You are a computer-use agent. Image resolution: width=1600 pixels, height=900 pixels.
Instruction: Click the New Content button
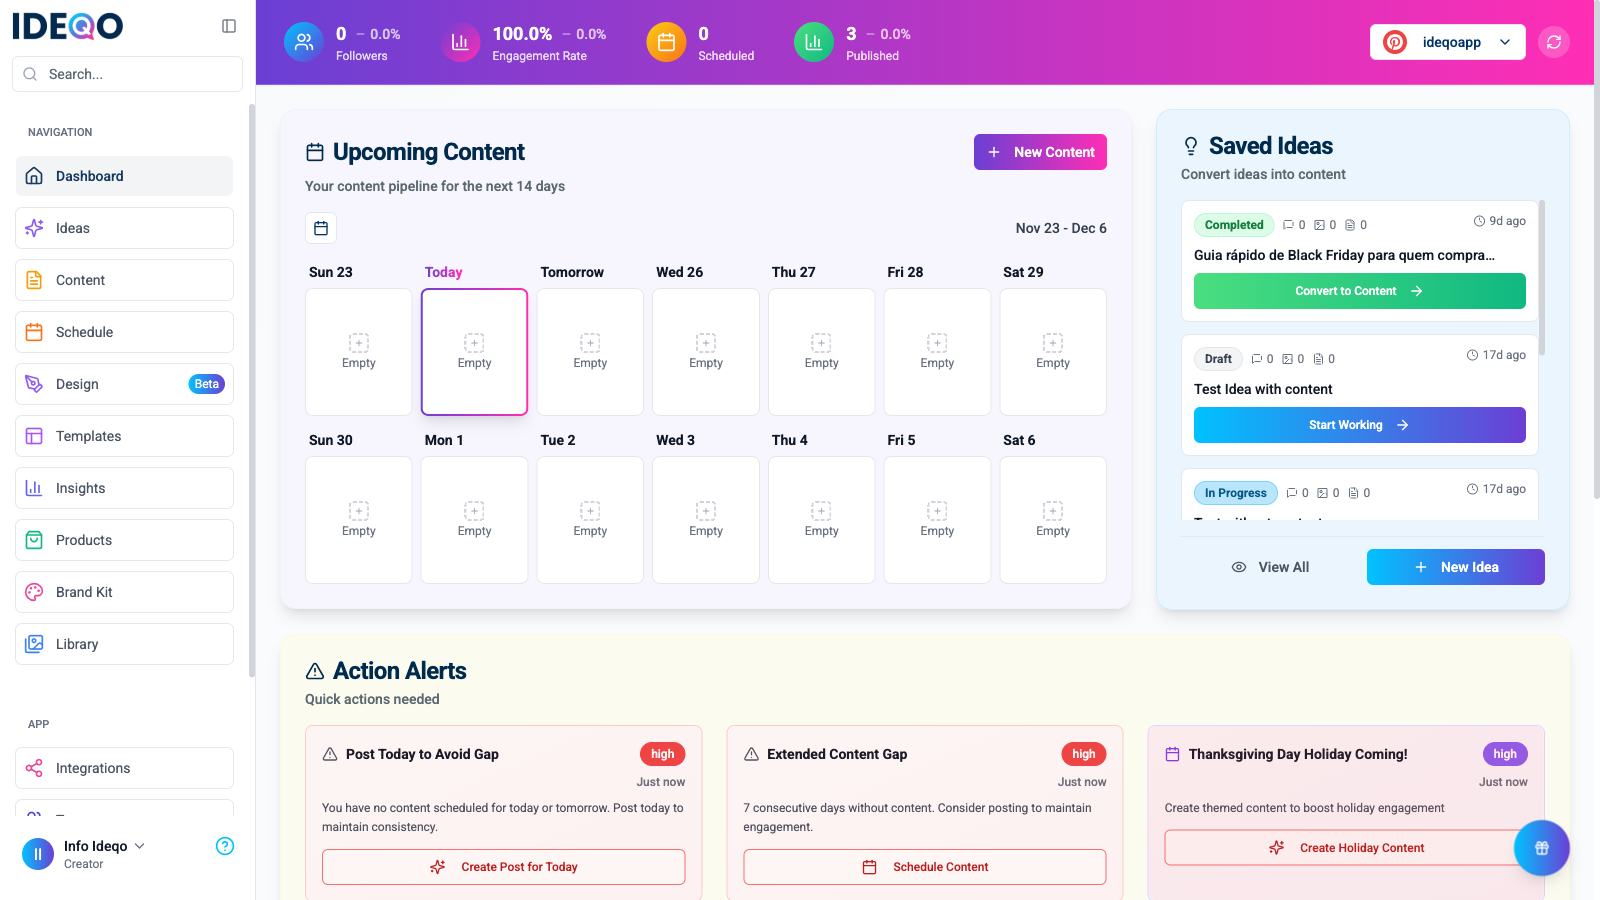pos(1040,152)
